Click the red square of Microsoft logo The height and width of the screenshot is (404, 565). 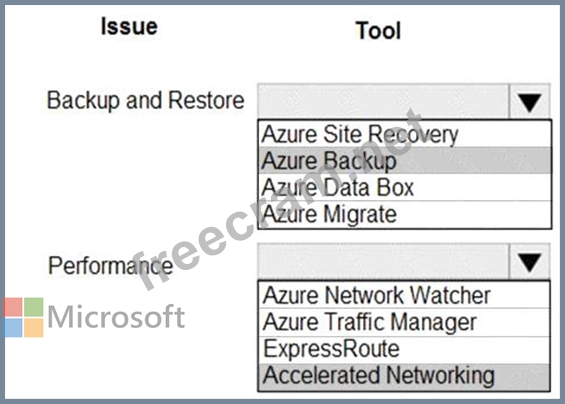tap(13, 307)
